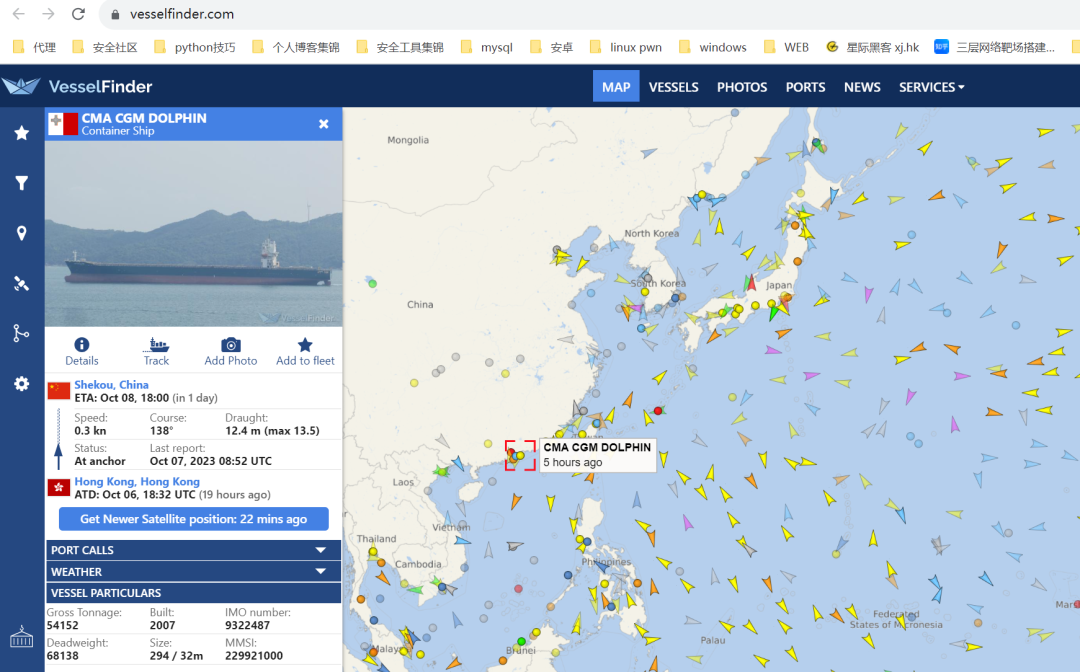
Task: Open the 安全社区 bookmark folder
Action: pos(105,47)
